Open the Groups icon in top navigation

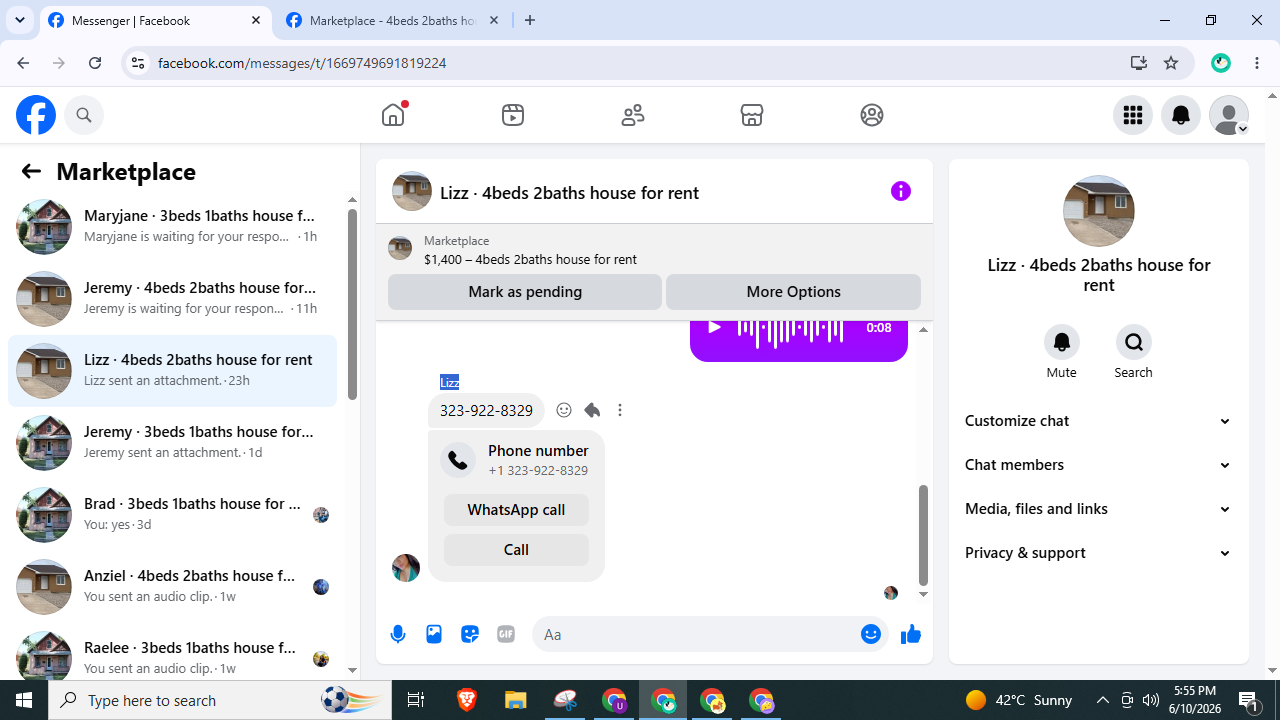click(x=872, y=115)
